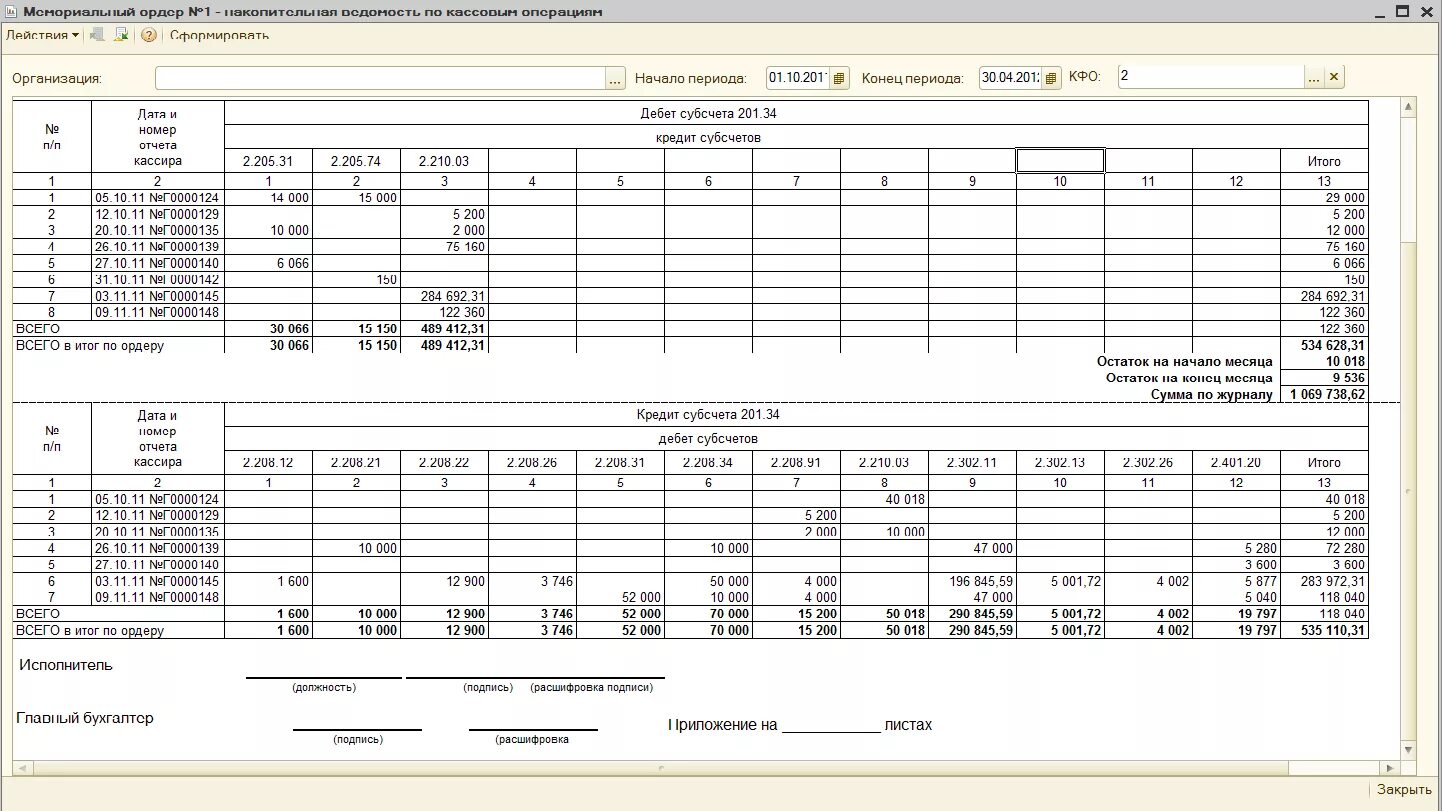Screen dimensions: 1442x811
Task: Open help via the question mark icon
Action: [149, 35]
